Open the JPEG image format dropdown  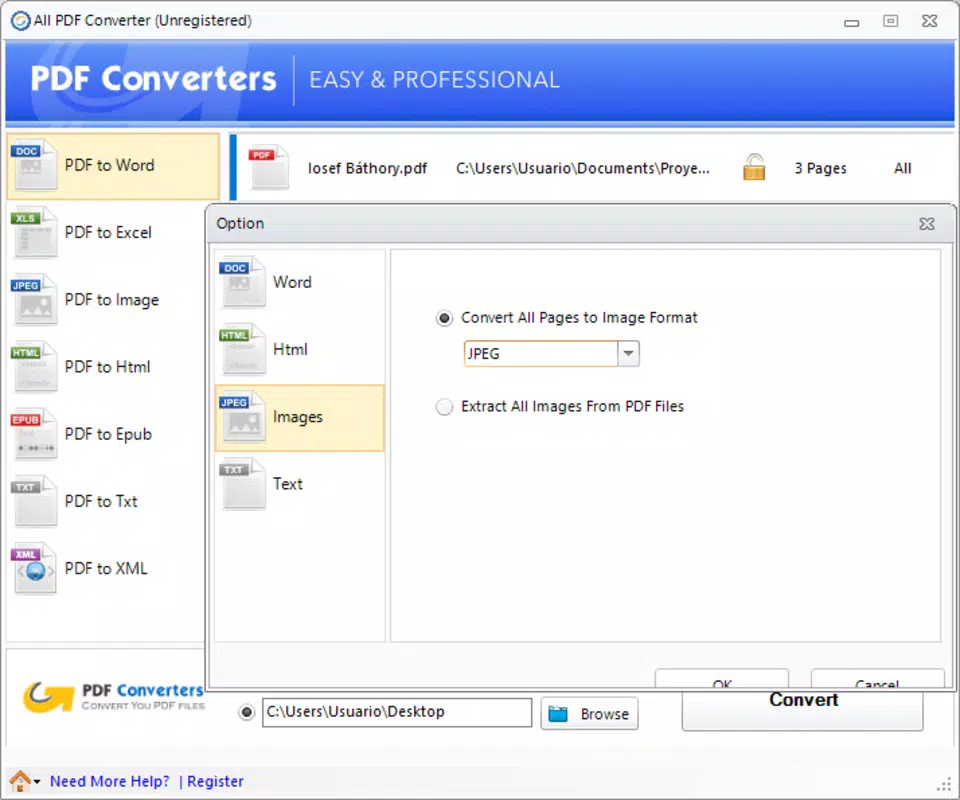[x=628, y=354]
